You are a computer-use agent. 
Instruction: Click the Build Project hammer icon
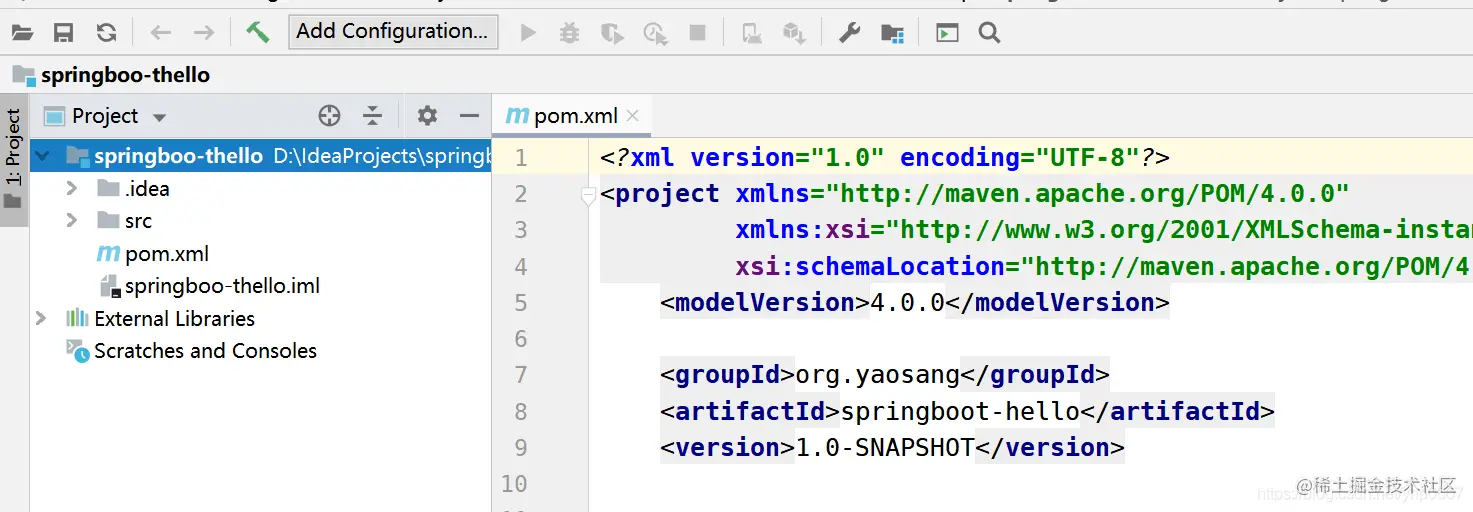click(257, 33)
